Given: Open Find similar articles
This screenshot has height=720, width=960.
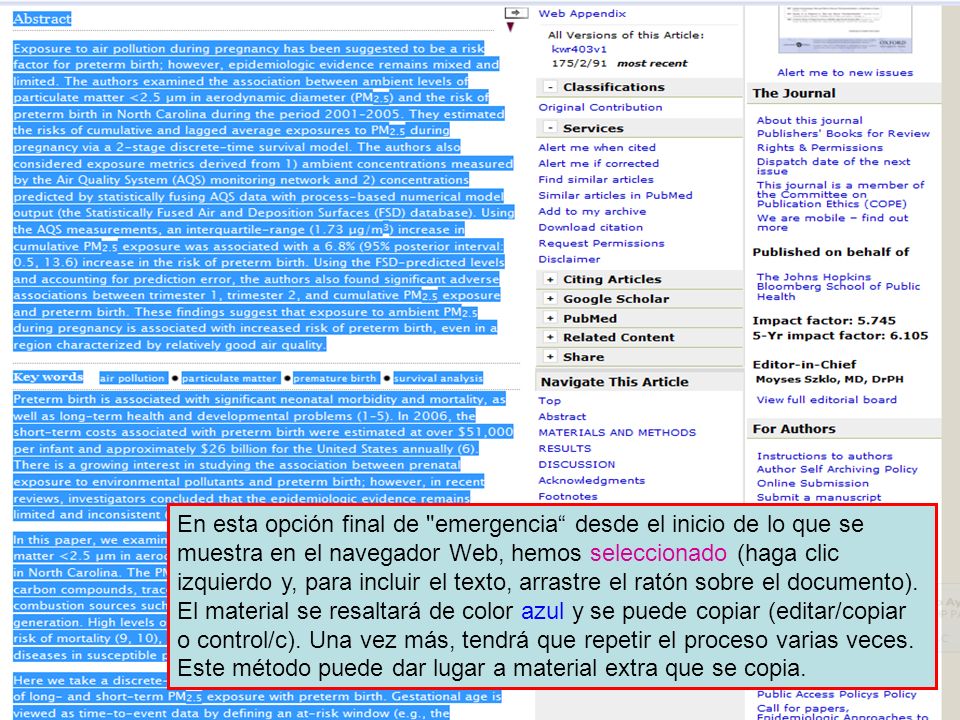Looking at the screenshot, I should [596, 179].
